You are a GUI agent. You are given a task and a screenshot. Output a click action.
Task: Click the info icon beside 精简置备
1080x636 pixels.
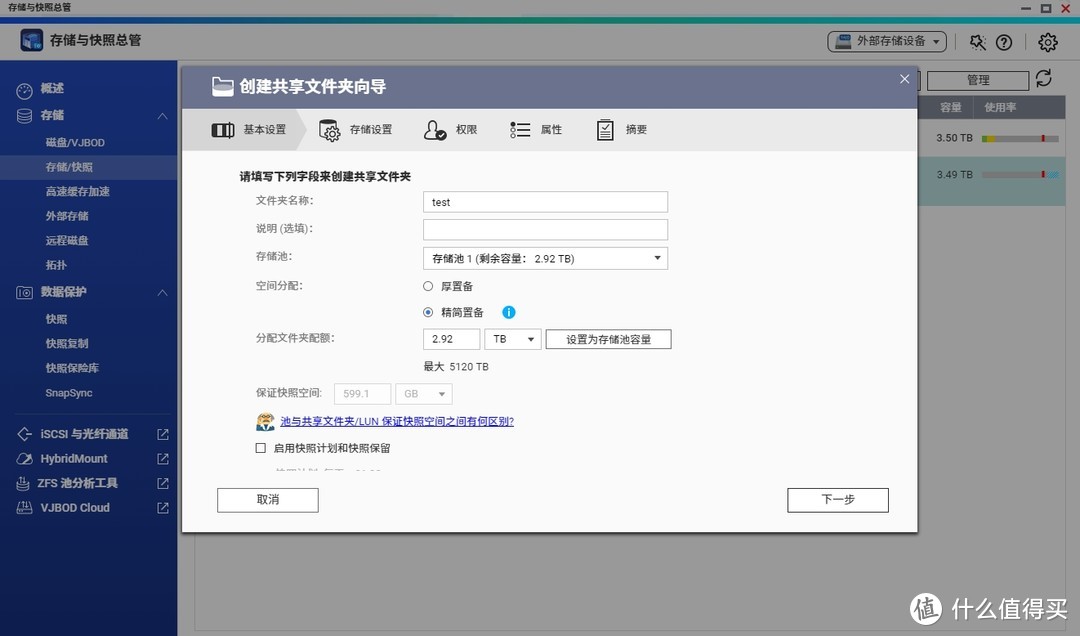(508, 312)
